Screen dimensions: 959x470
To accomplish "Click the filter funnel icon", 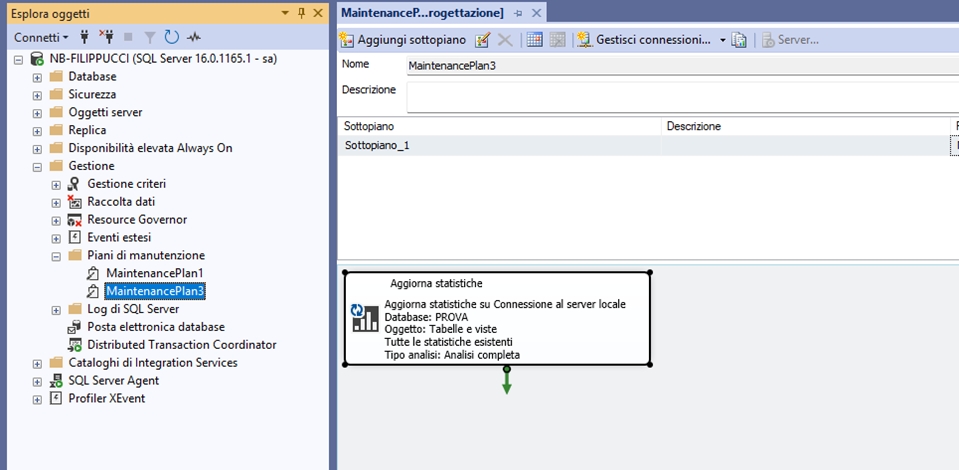I will (x=150, y=37).
